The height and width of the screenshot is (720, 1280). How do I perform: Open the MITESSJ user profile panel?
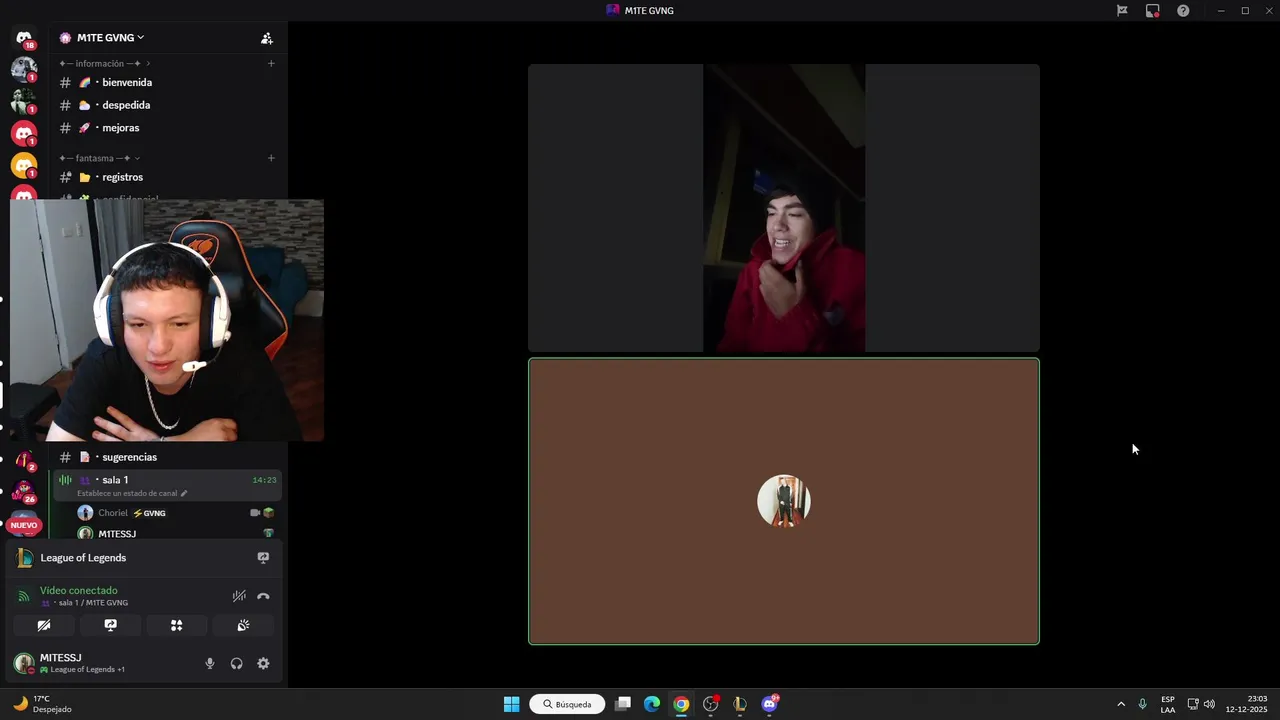(70, 663)
